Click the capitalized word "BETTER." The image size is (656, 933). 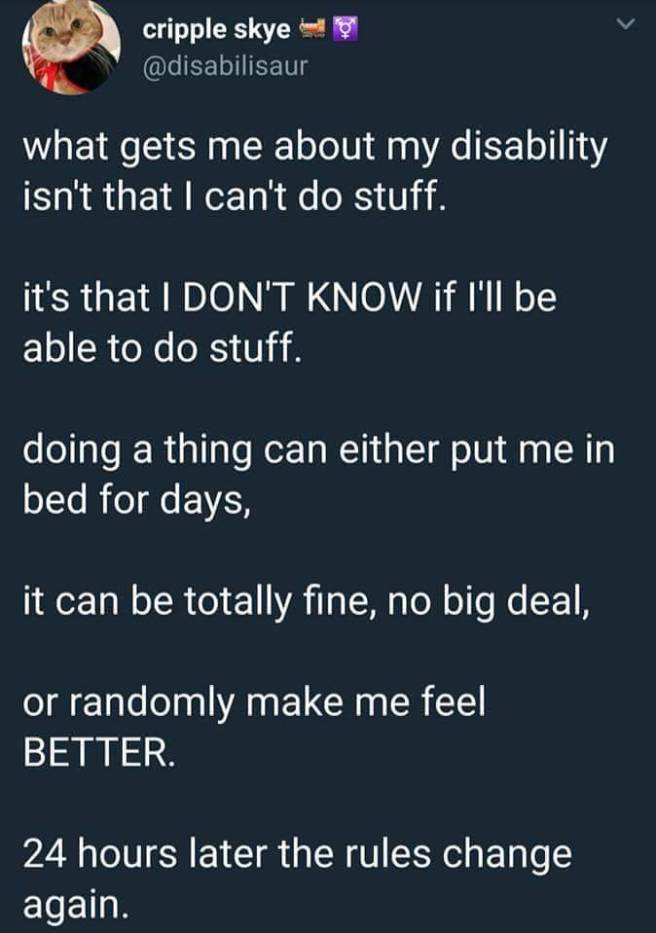[99, 752]
